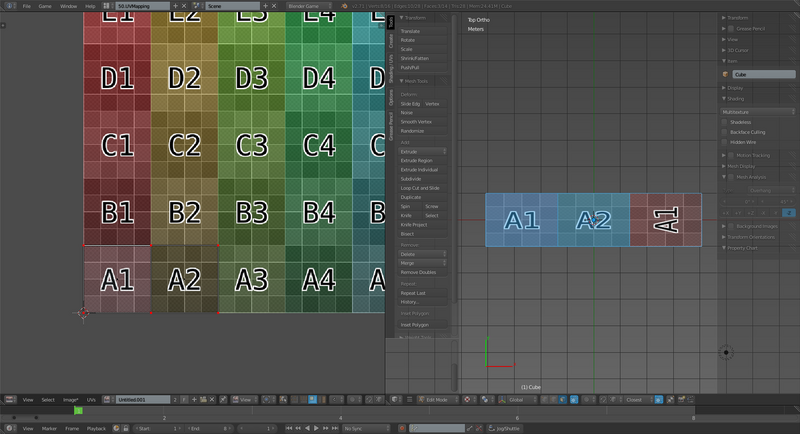Toggle the Motion Tracking checkbox
The image size is (800, 434).
coord(731,156)
